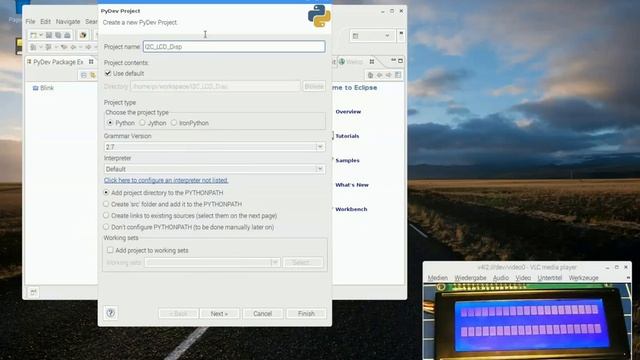Select the Jython project type radio

[142, 122]
